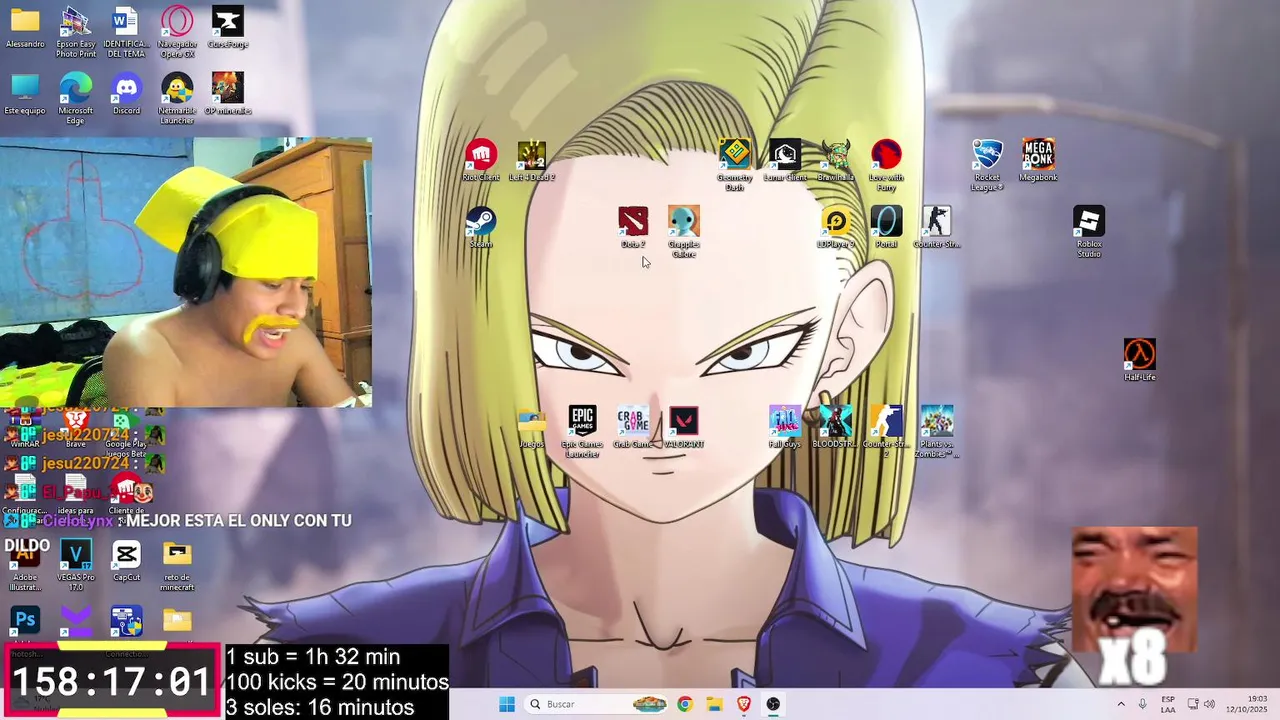Launch the Brawlhalla shortcut

[836, 160]
